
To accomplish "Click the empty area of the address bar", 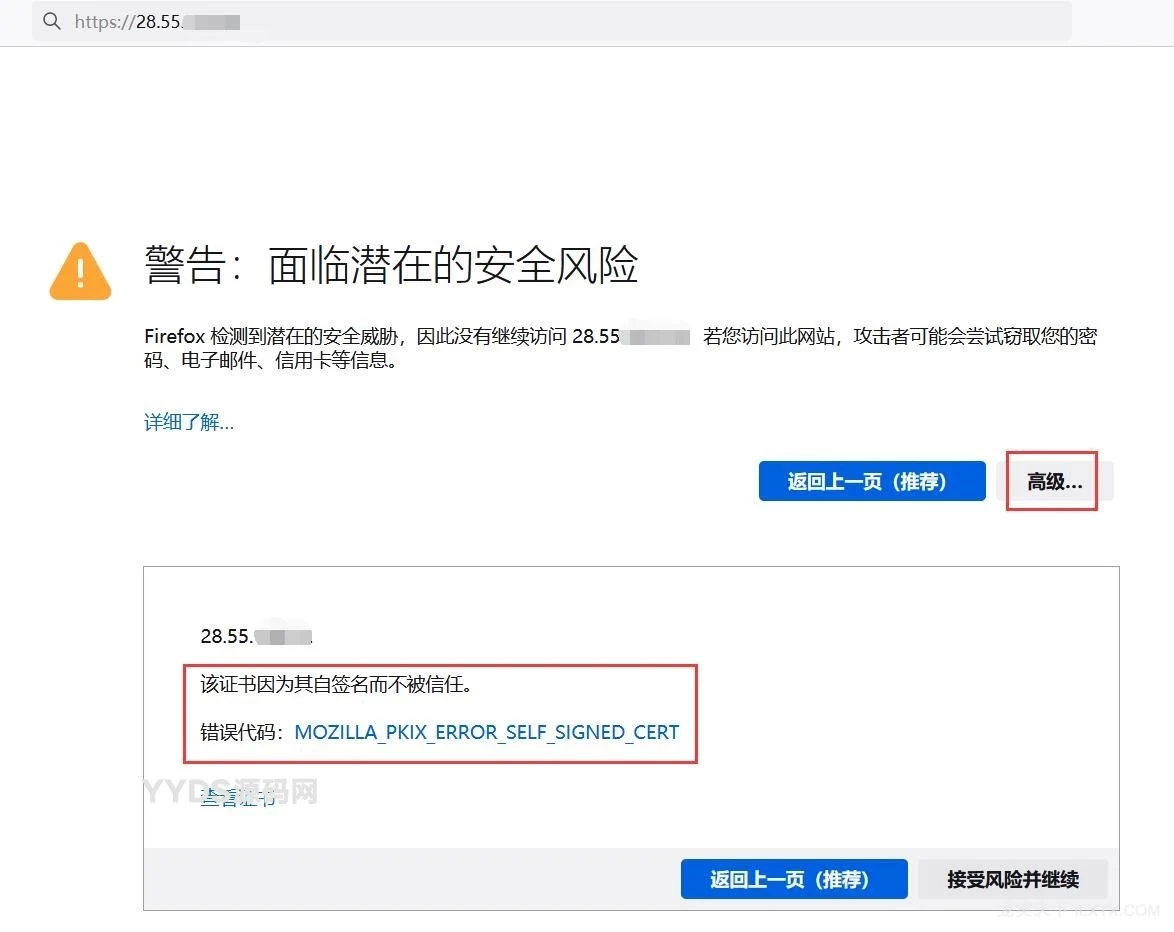I will point(655,22).
